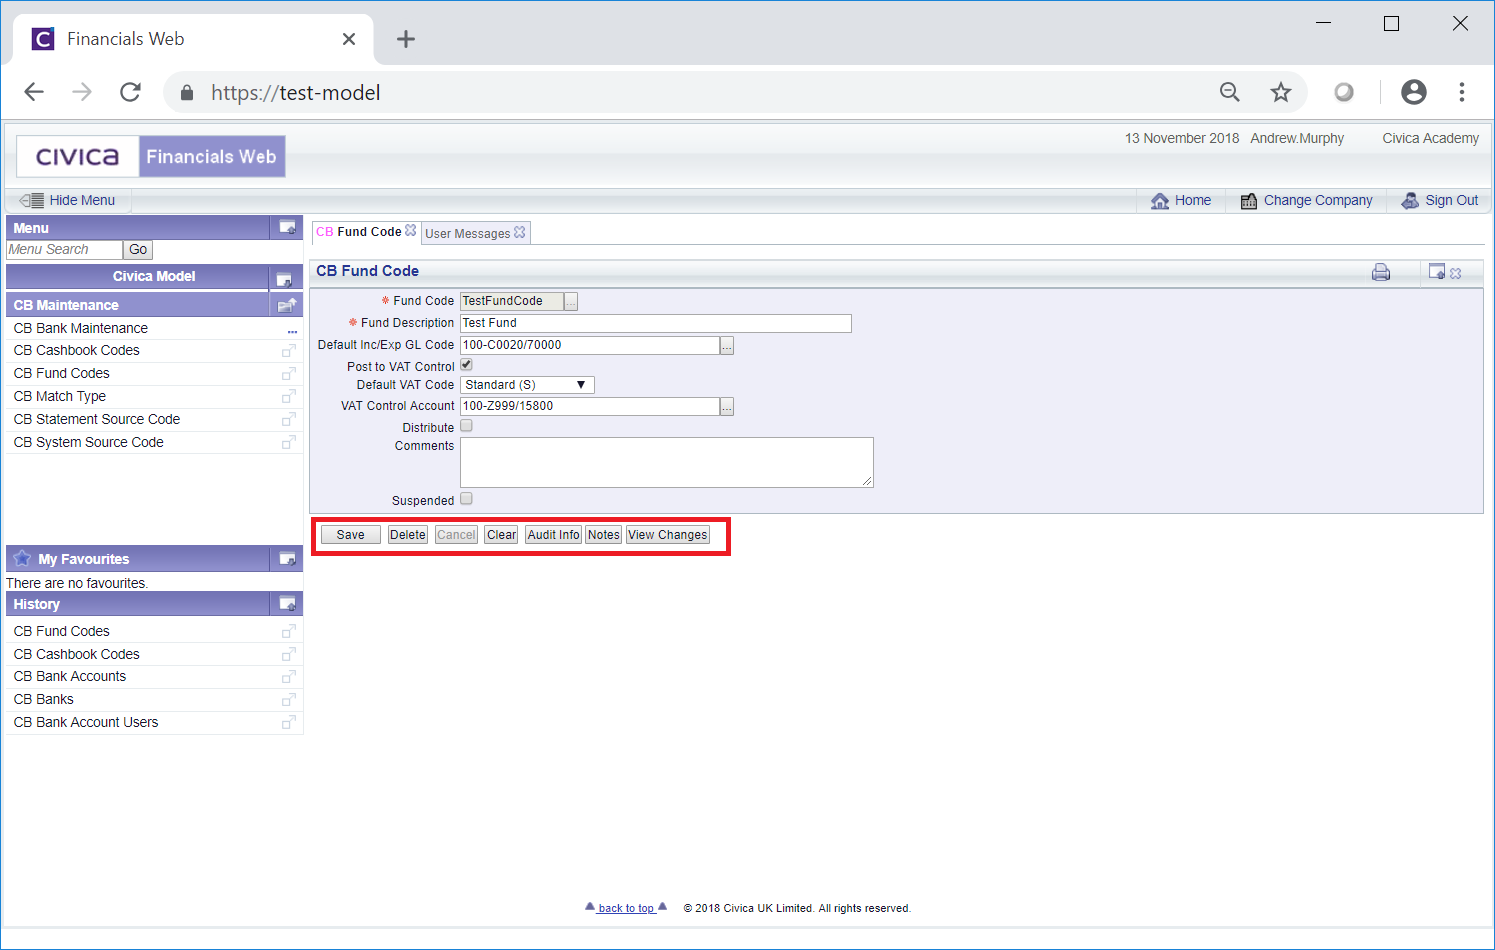Image resolution: width=1495 pixels, height=950 pixels.
Task: Click Hide Menu
Action: 68,201
